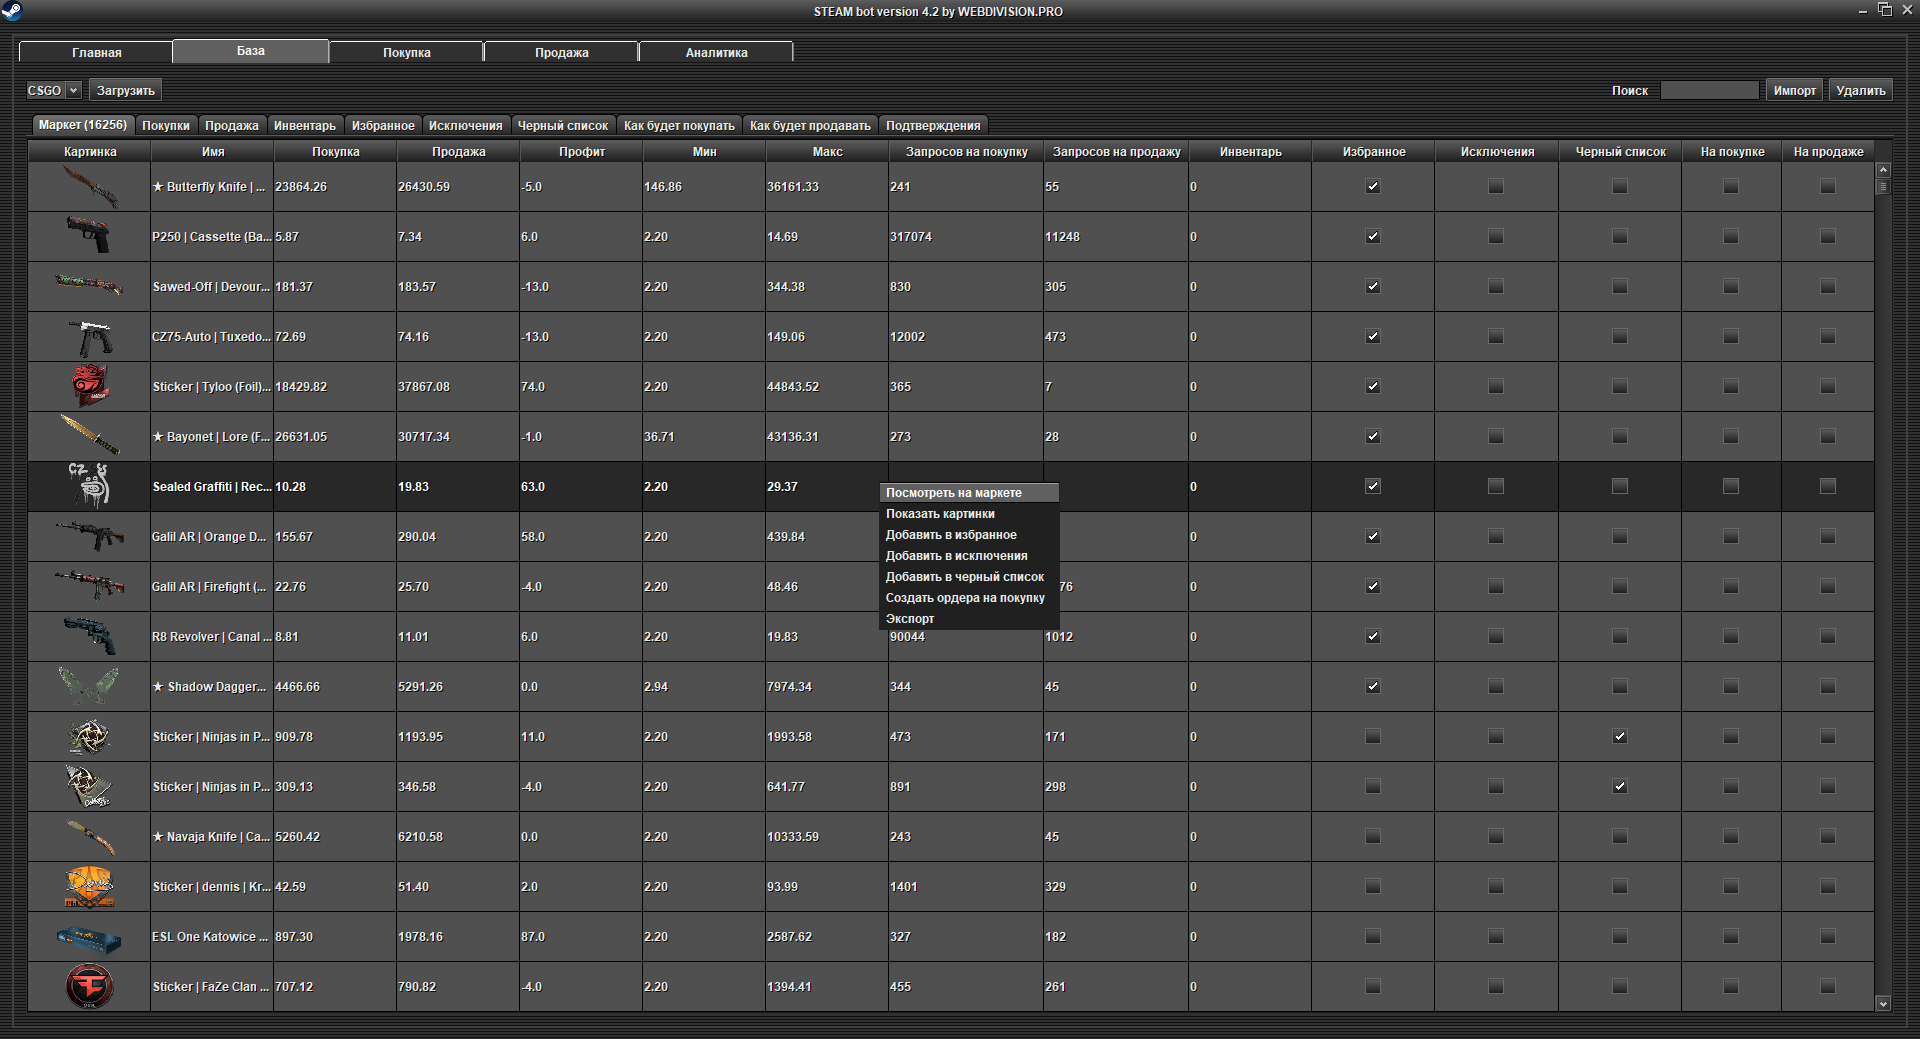
Task: Click the FaZe Clan sticker icon
Action: pyautogui.click(x=90, y=987)
